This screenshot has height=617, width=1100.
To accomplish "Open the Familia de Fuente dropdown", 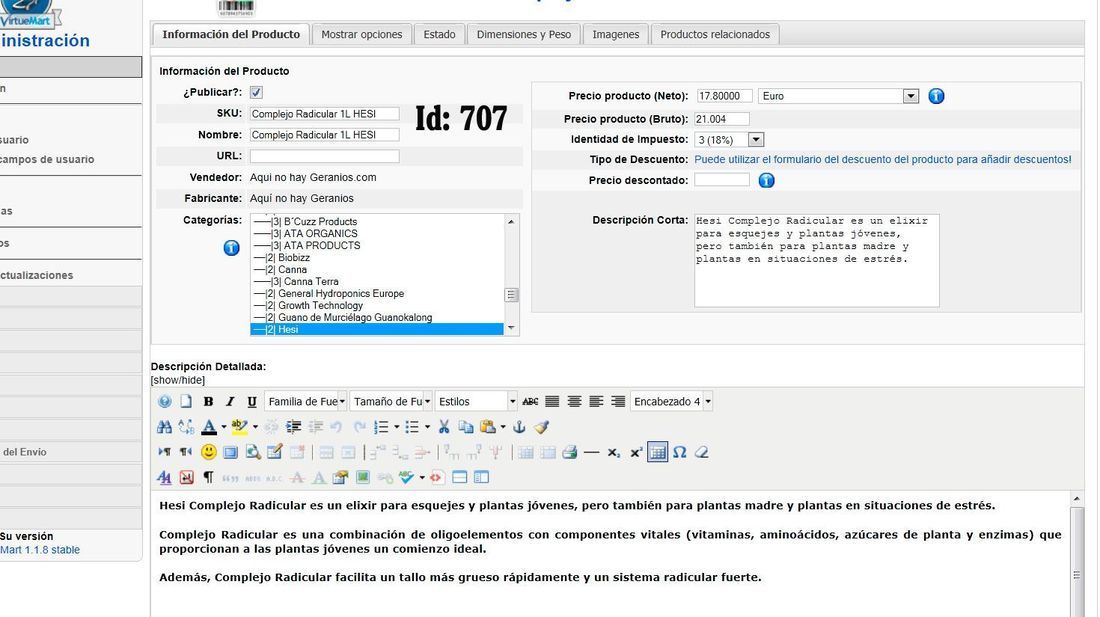I will pyautogui.click(x=306, y=402).
